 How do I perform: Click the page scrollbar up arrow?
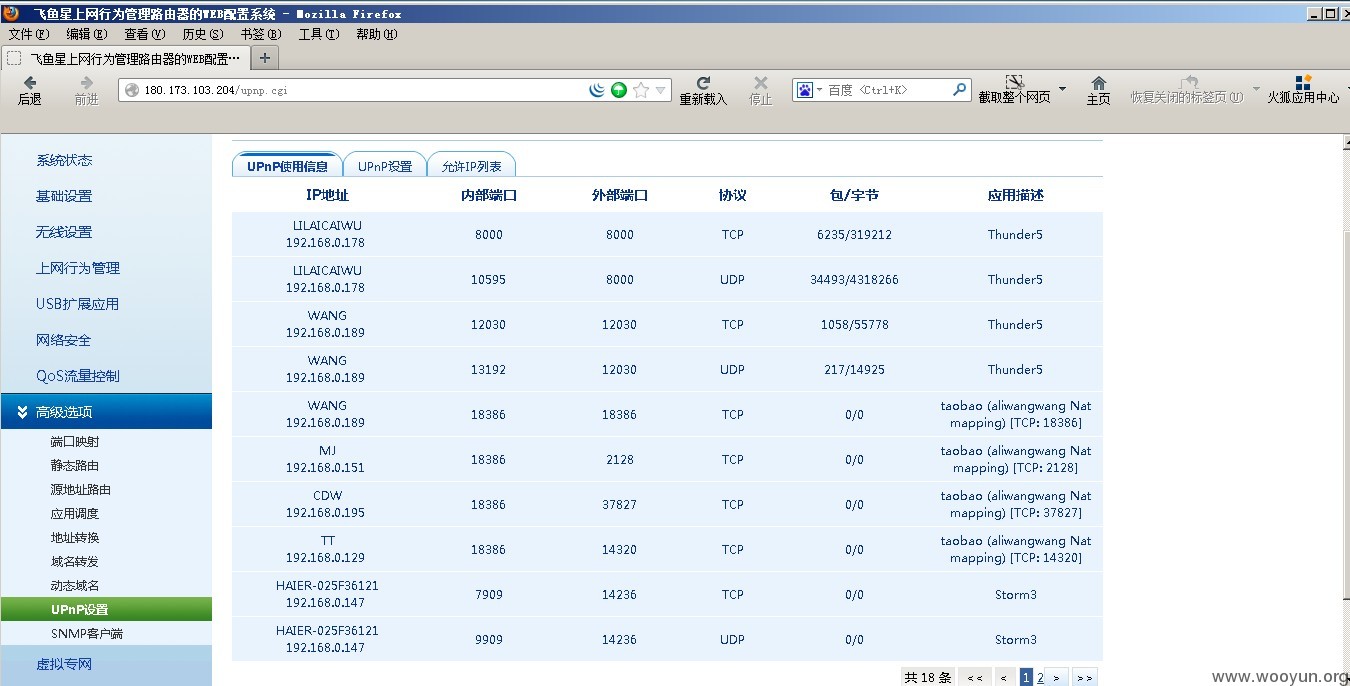click(x=1344, y=143)
